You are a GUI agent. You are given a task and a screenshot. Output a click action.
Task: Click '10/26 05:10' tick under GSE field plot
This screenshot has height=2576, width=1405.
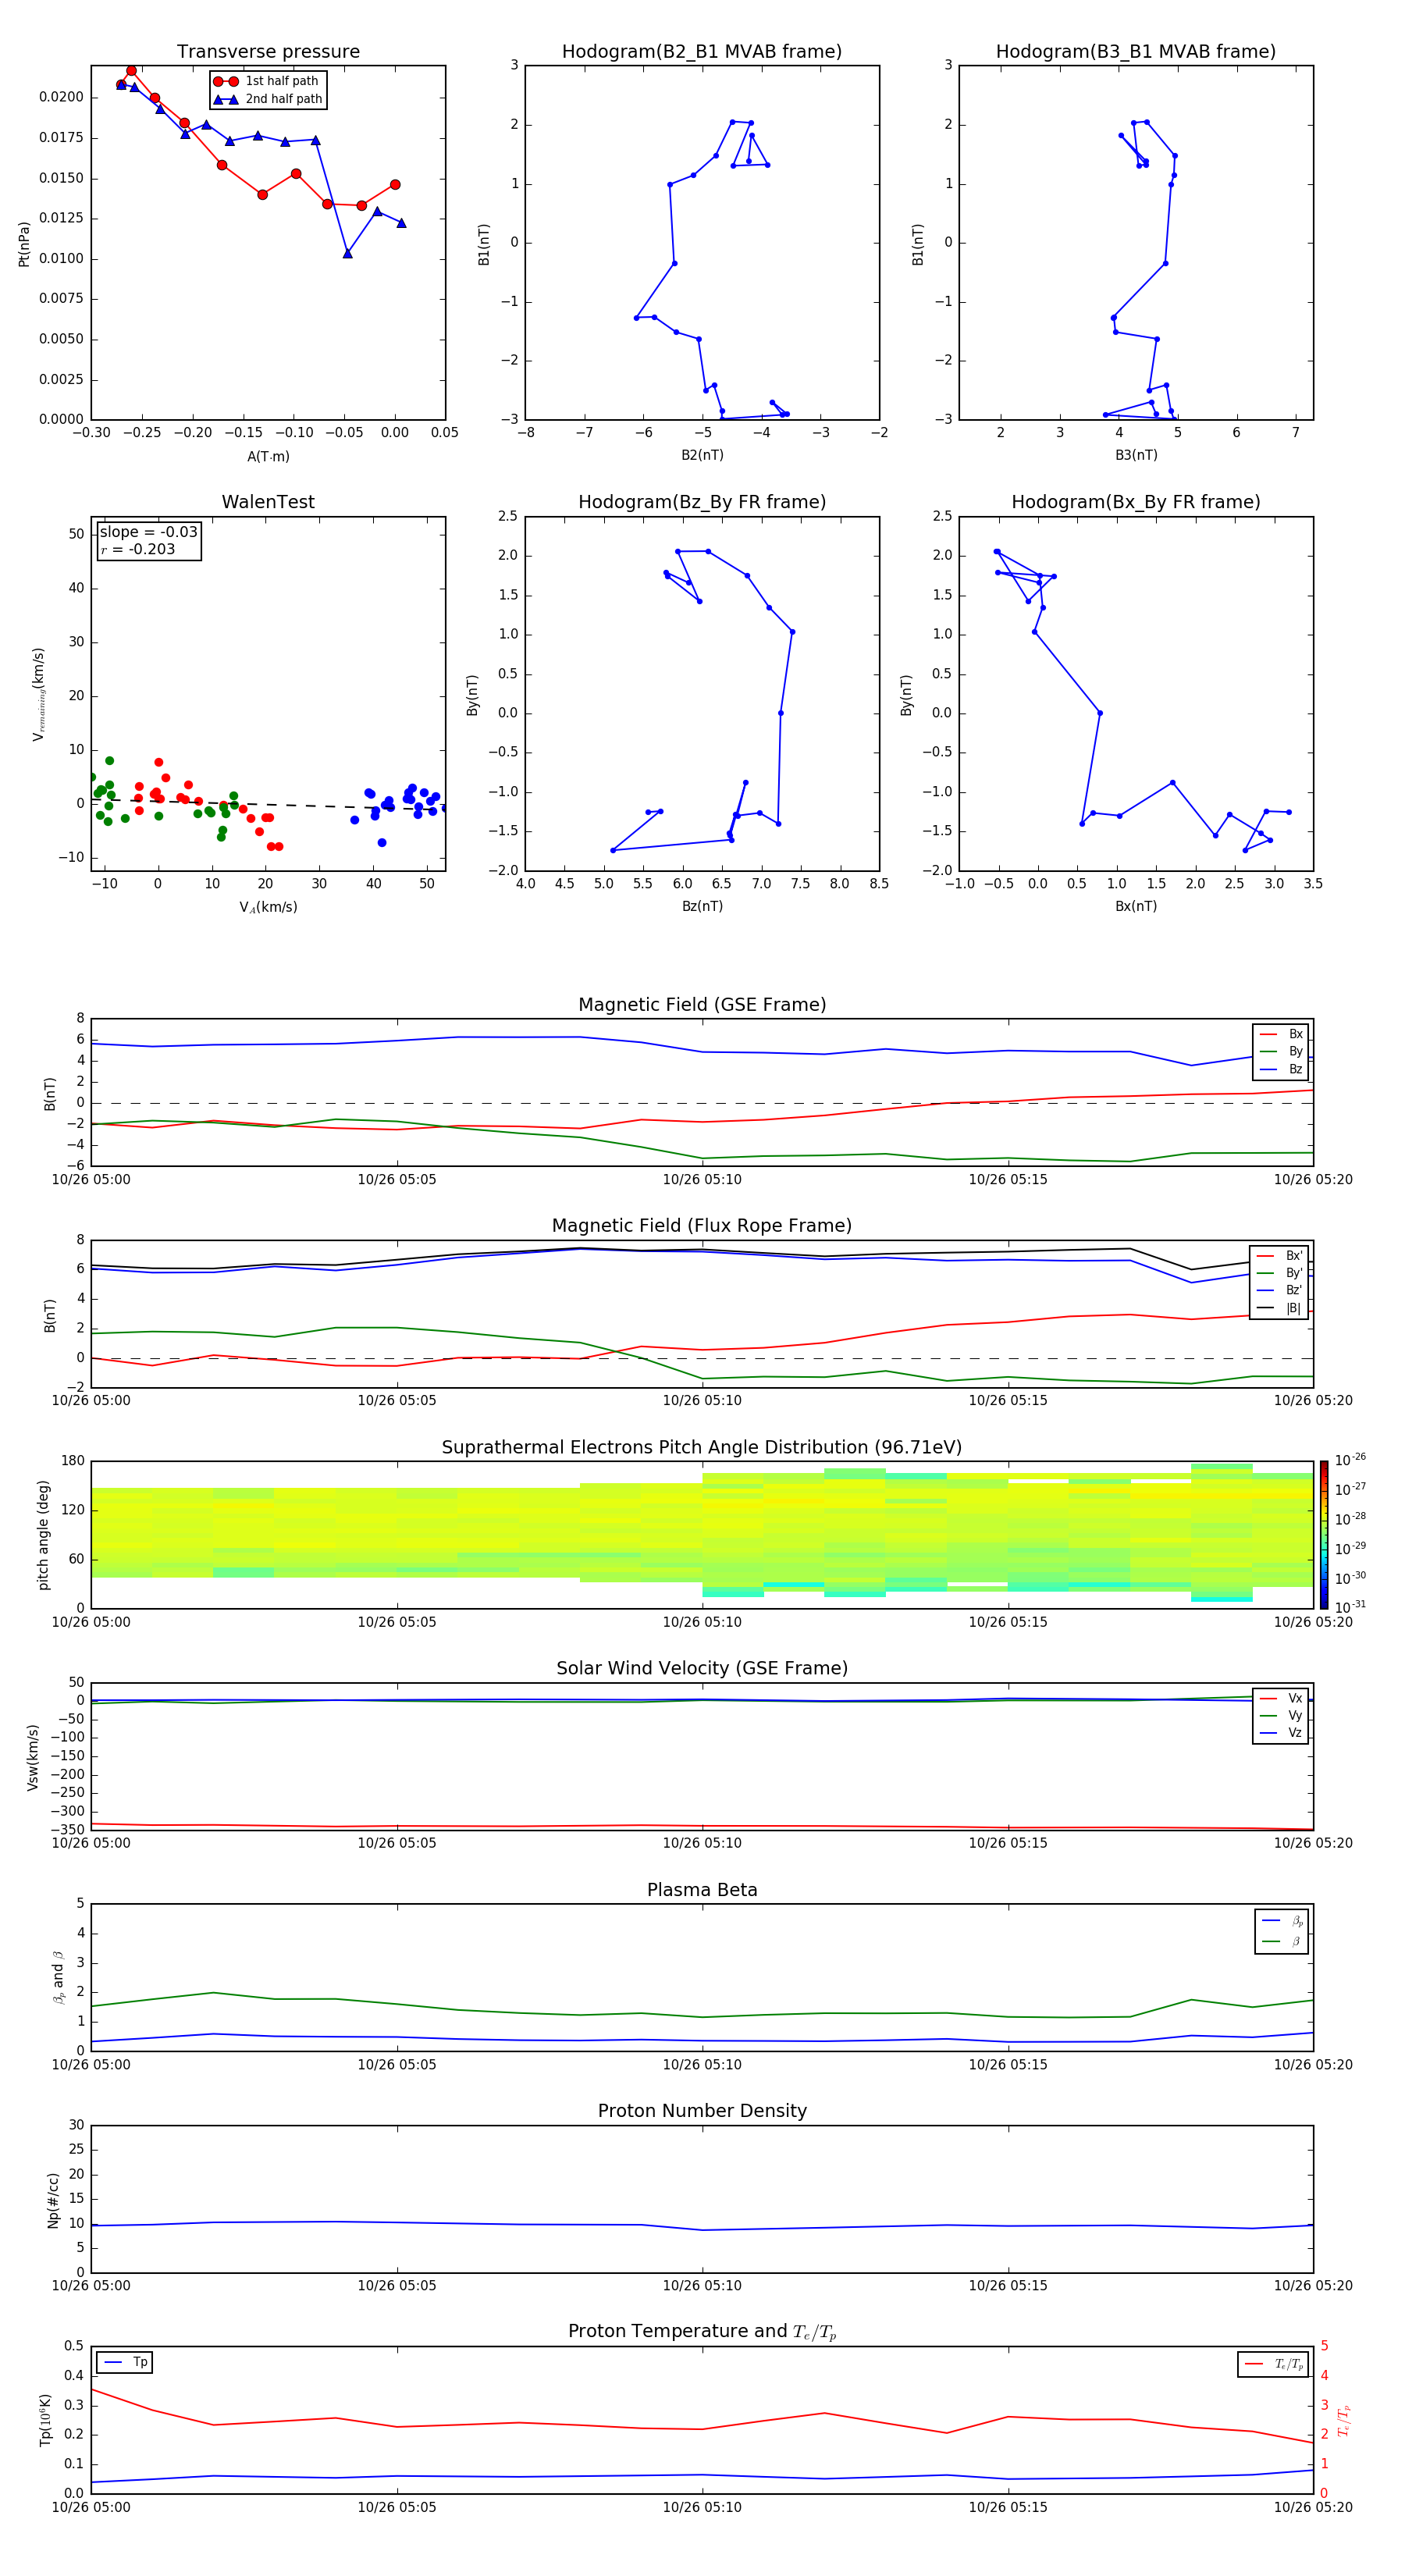(702, 1180)
